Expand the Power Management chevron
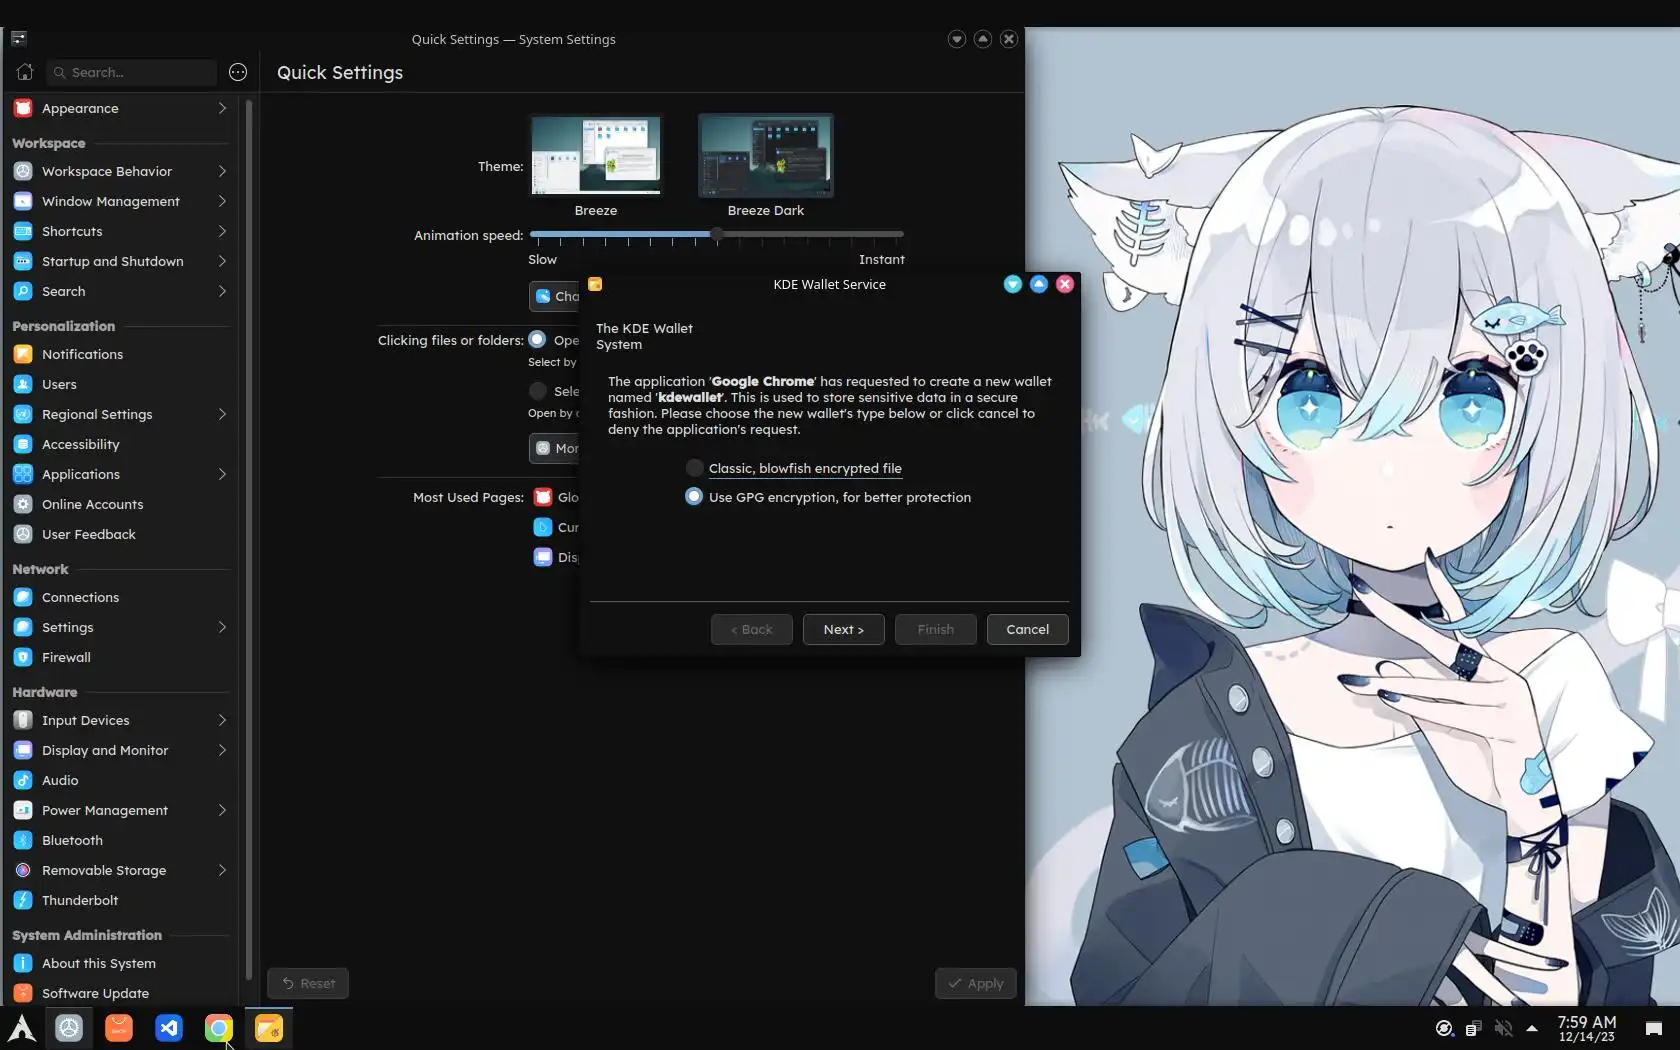 [x=222, y=810]
